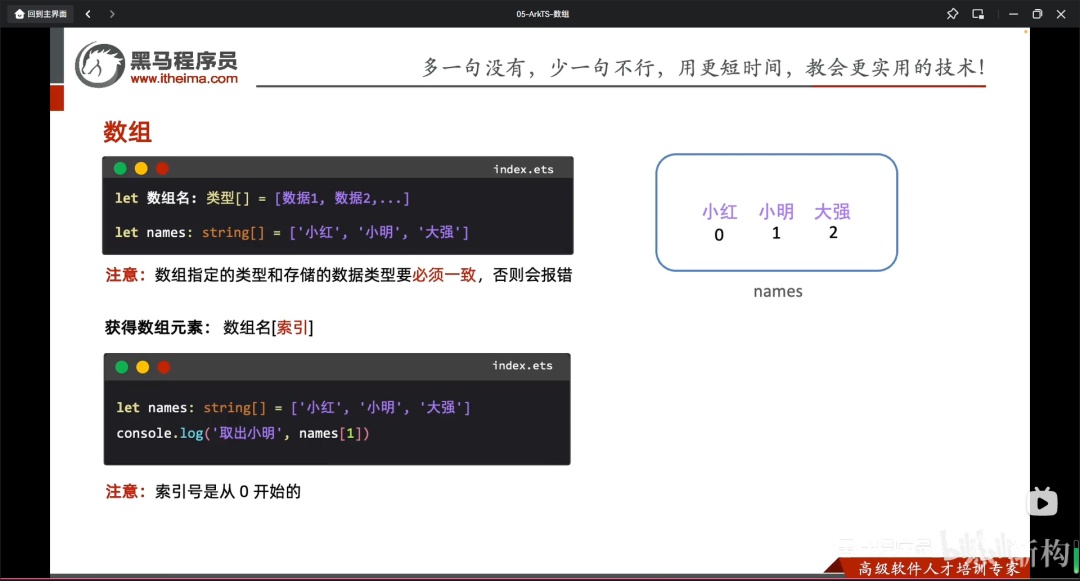
Task: Click the names array diagram box
Action: click(x=776, y=212)
